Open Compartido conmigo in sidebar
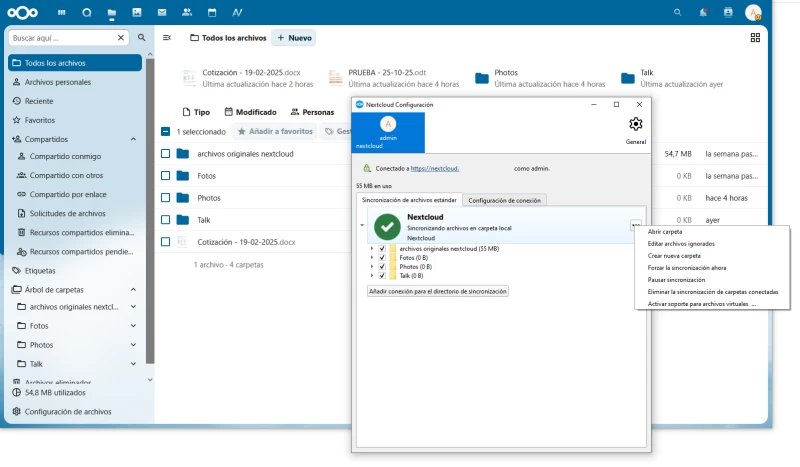This screenshot has width=800, height=467. coord(65,156)
